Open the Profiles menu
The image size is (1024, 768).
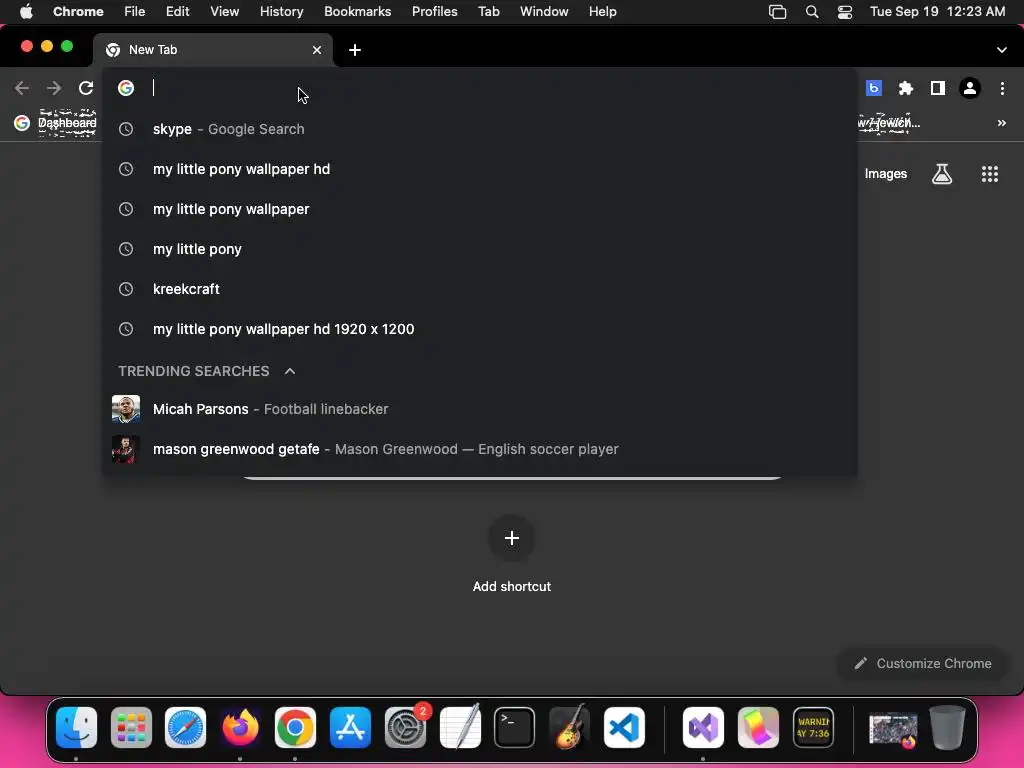(434, 12)
